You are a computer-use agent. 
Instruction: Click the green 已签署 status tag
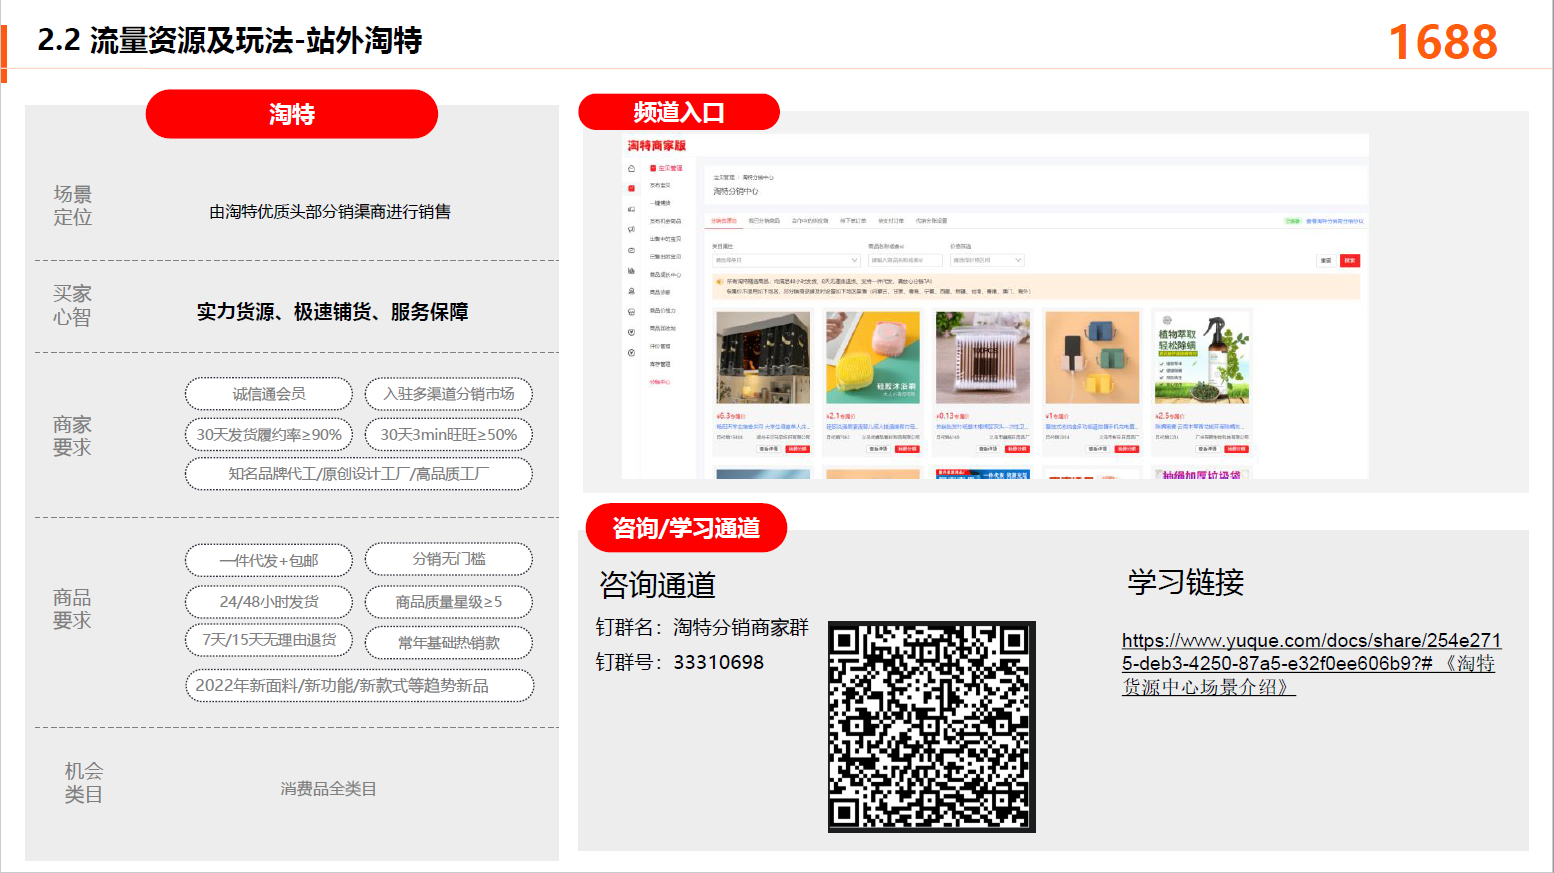click(x=1293, y=221)
